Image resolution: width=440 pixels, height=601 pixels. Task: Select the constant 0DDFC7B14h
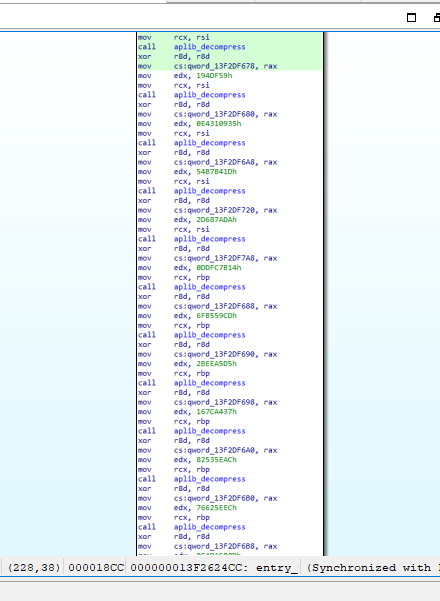coord(218,268)
